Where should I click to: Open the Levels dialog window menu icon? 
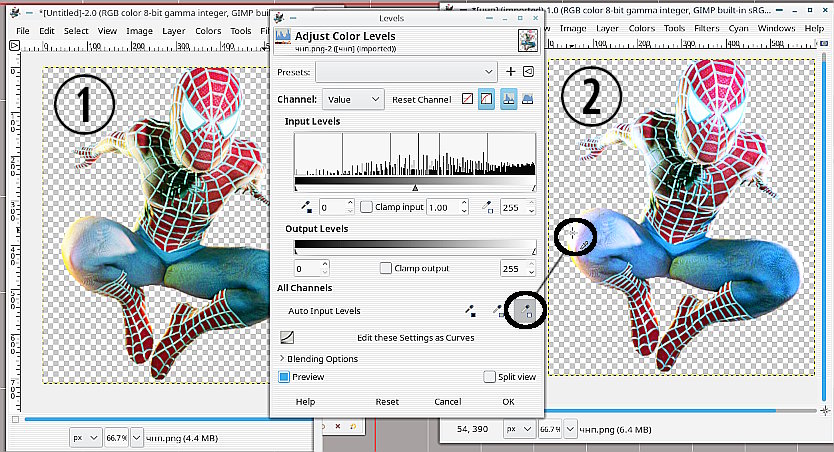279,18
